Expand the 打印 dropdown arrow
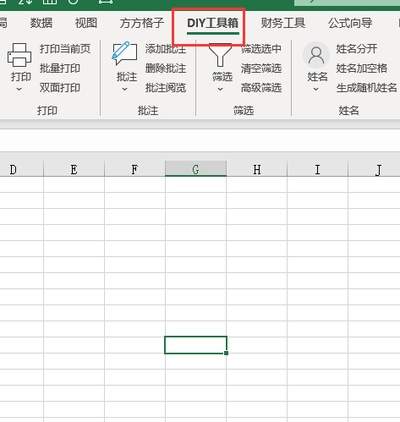The width and height of the screenshot is (400, 422). click(x=19, y=89)
